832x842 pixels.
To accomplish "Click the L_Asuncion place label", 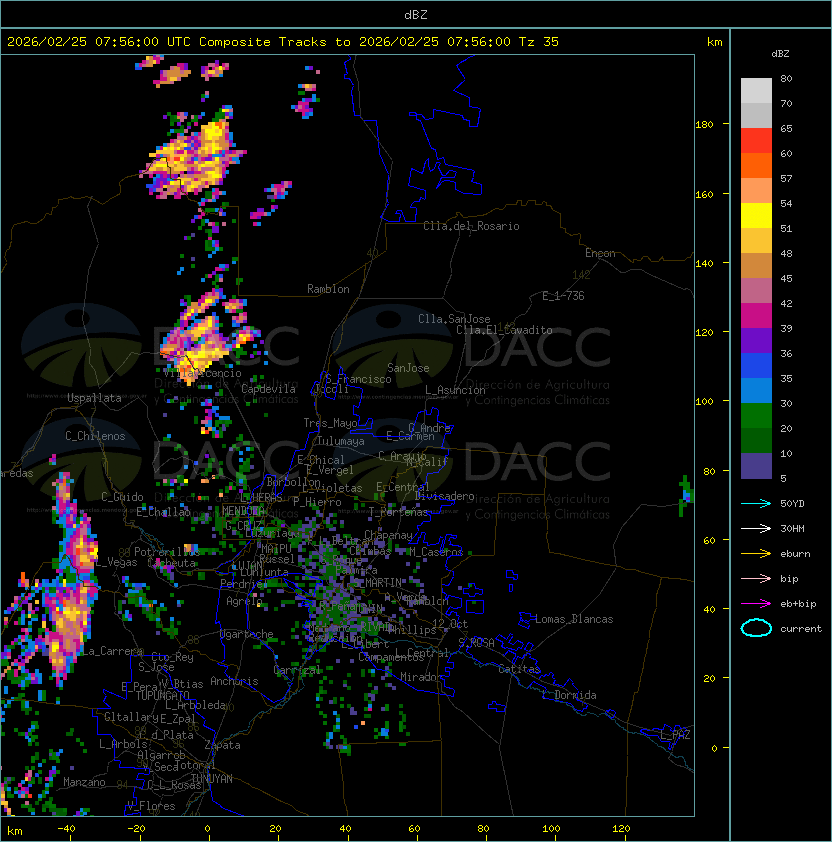I will 455,390.
